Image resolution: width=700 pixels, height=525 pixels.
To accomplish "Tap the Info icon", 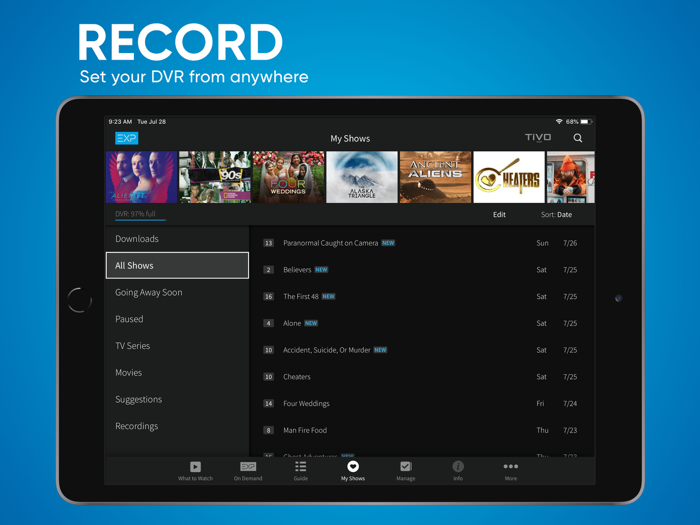I will click(x=458, y=467).
